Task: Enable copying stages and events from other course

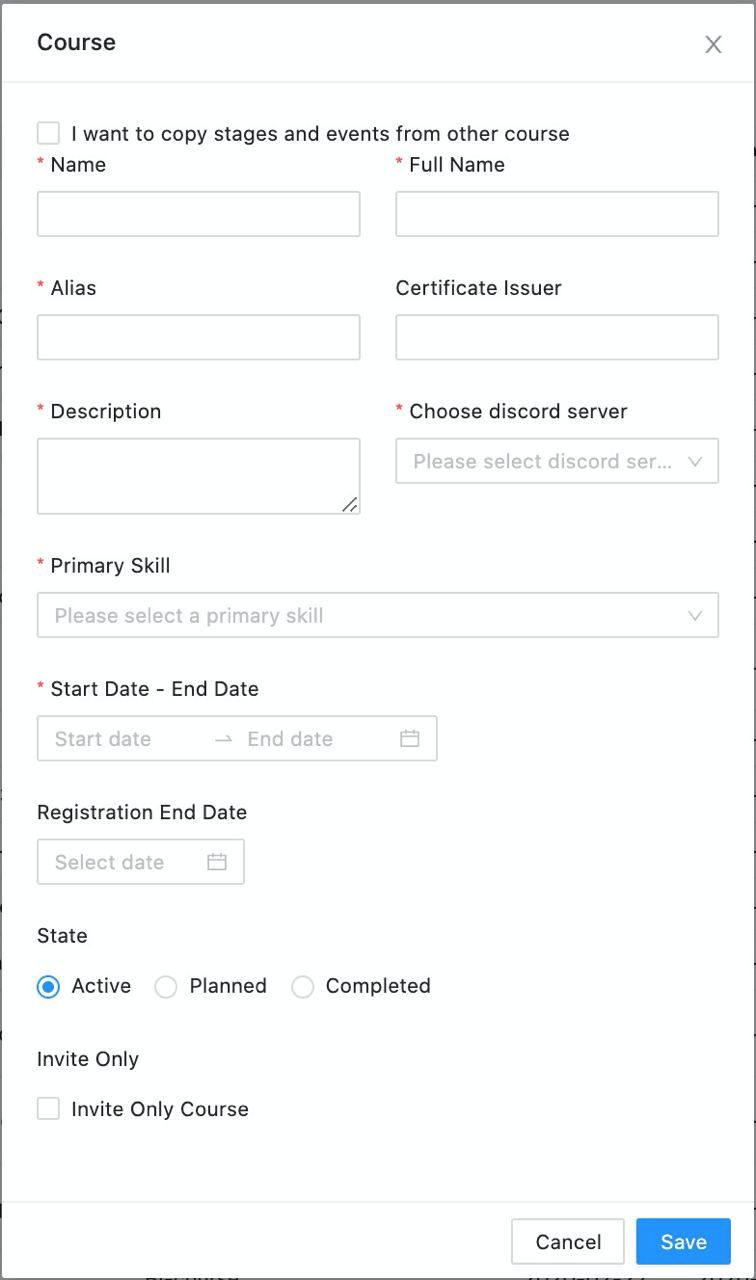Action: [x=47, y=132]
